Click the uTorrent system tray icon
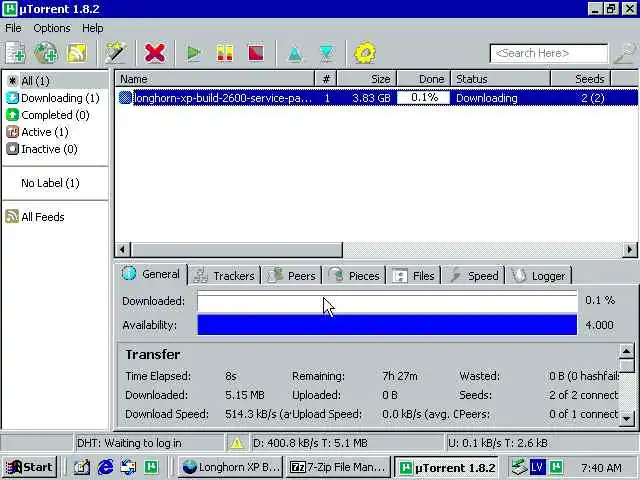 click(x=556, y=467)
